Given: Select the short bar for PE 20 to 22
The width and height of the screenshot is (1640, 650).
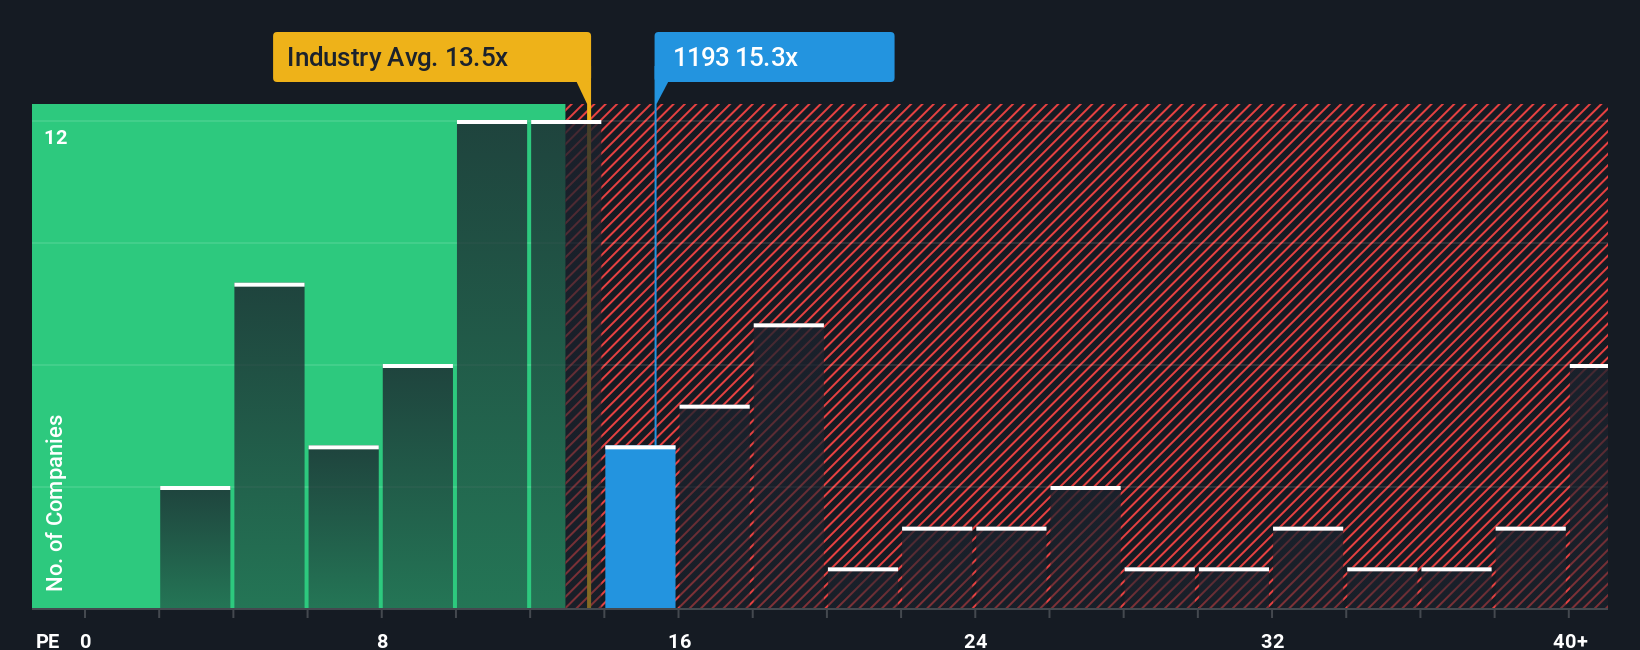Looking at the screenshot, I should [863, 588].
